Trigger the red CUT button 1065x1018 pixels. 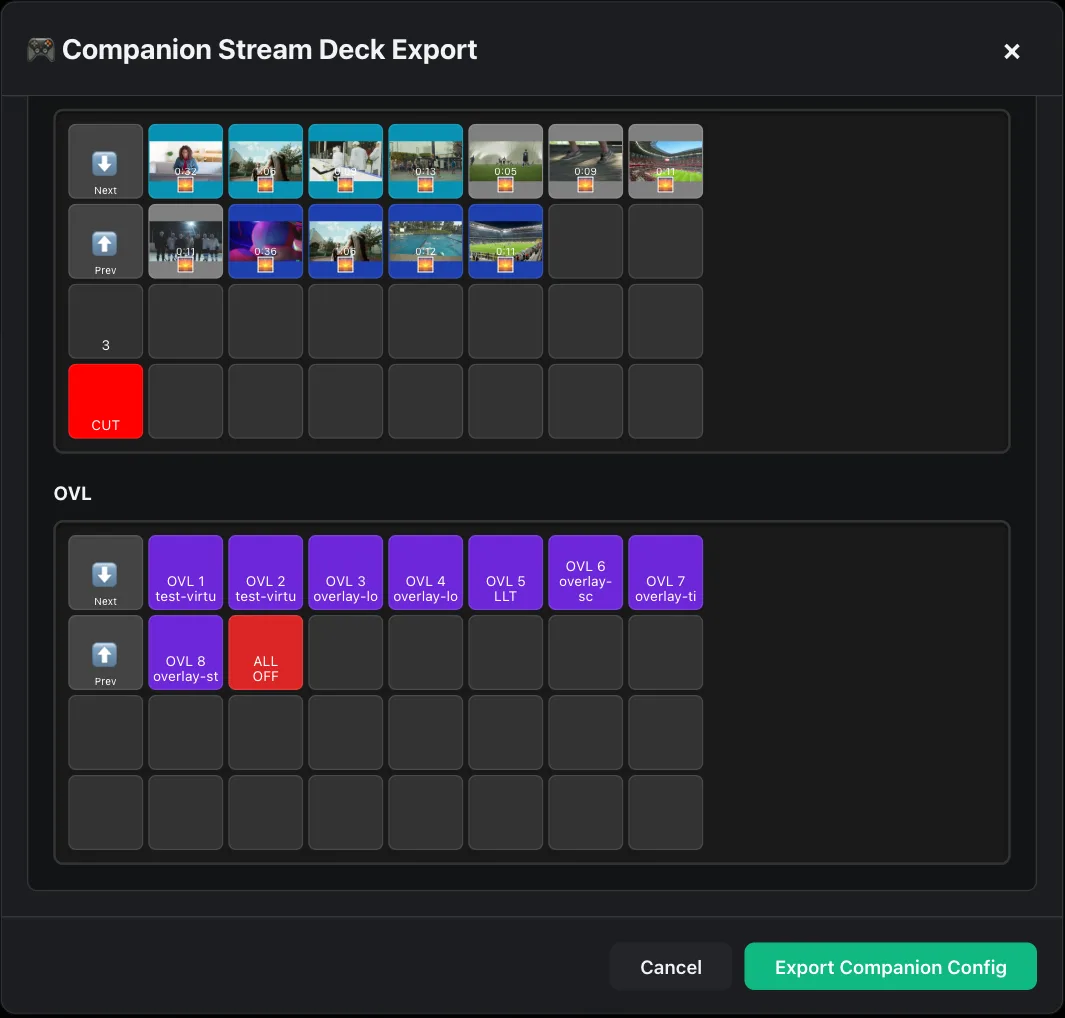[105, 401]
